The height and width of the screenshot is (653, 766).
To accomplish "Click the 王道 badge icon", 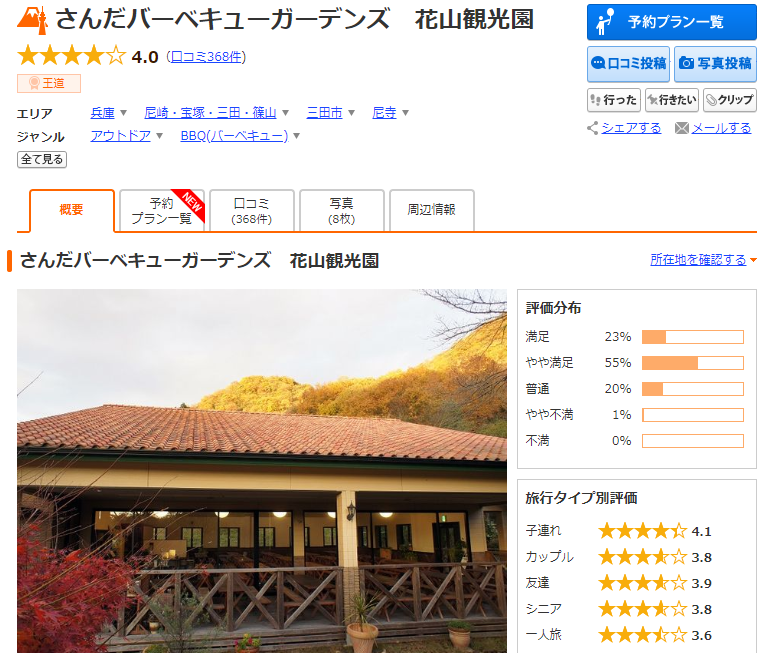I will tap(49, 84).
